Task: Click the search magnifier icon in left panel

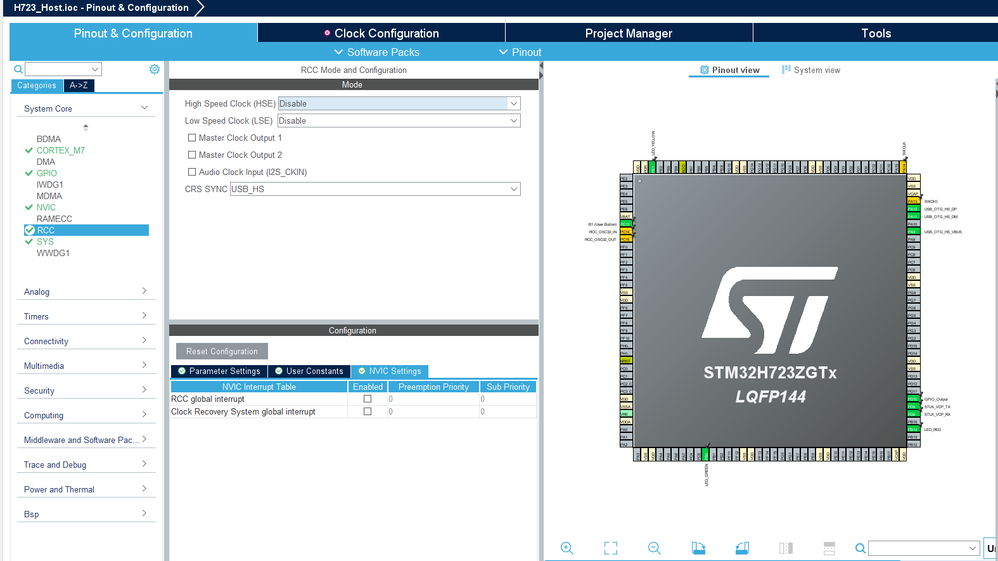Action: pyautogui.click(x=18, y=69)
